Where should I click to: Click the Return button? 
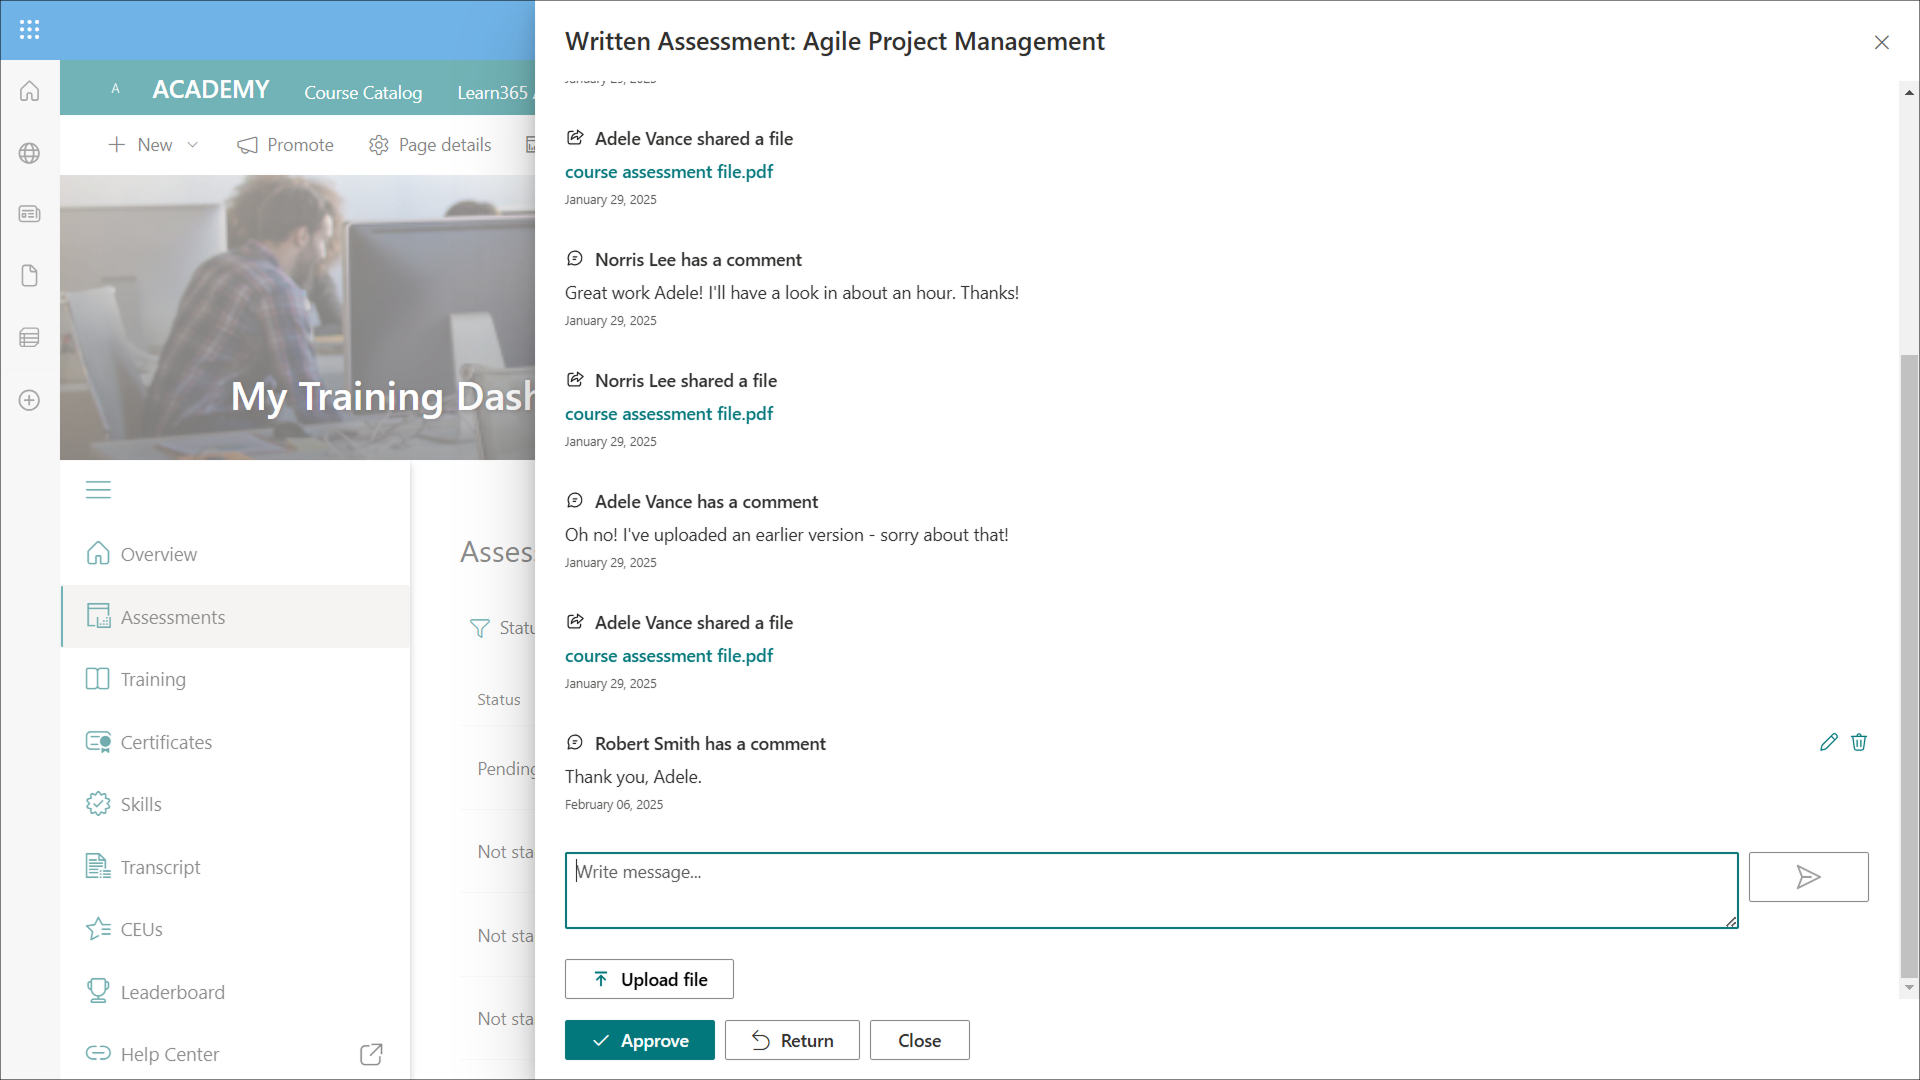[x=792, y=1040]
